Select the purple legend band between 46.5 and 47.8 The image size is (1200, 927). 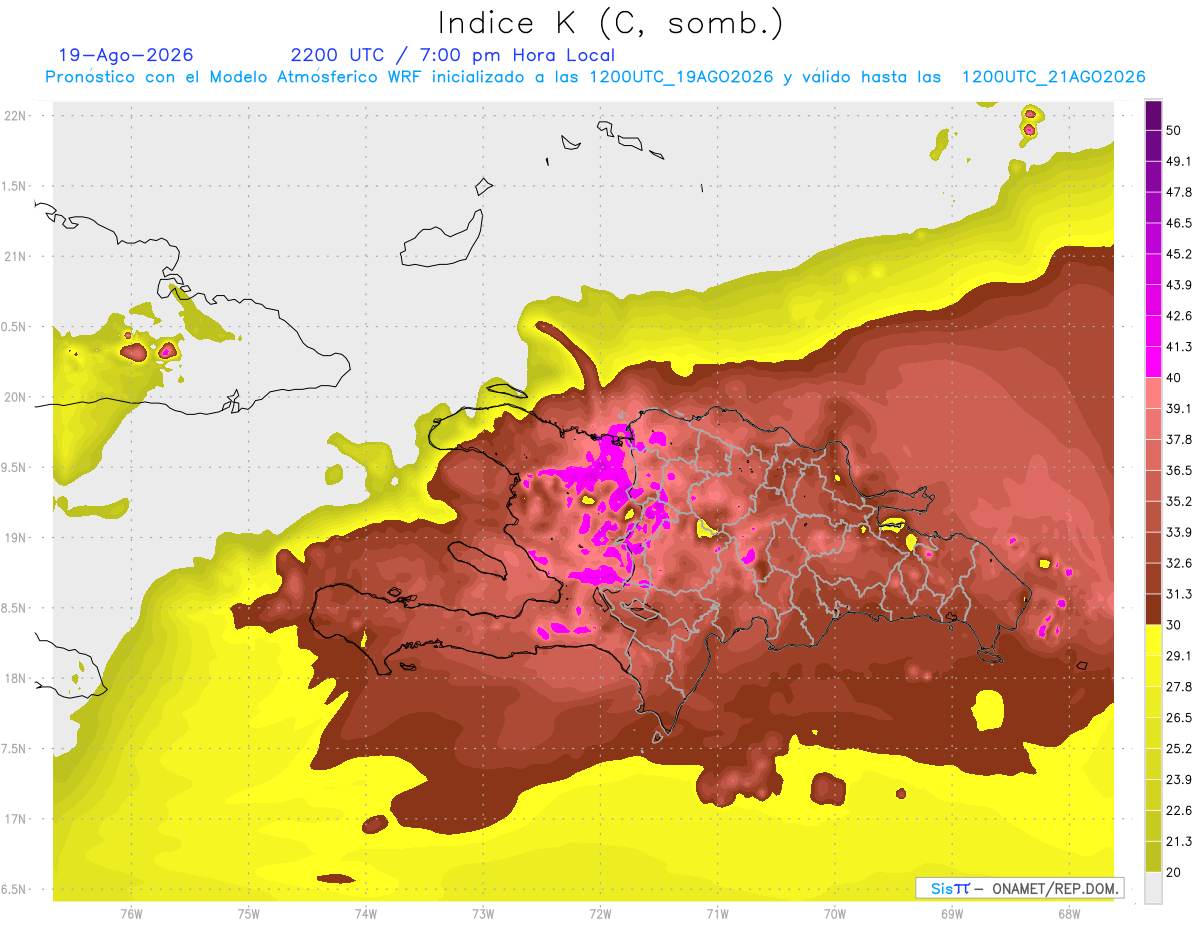[1153, 207]
